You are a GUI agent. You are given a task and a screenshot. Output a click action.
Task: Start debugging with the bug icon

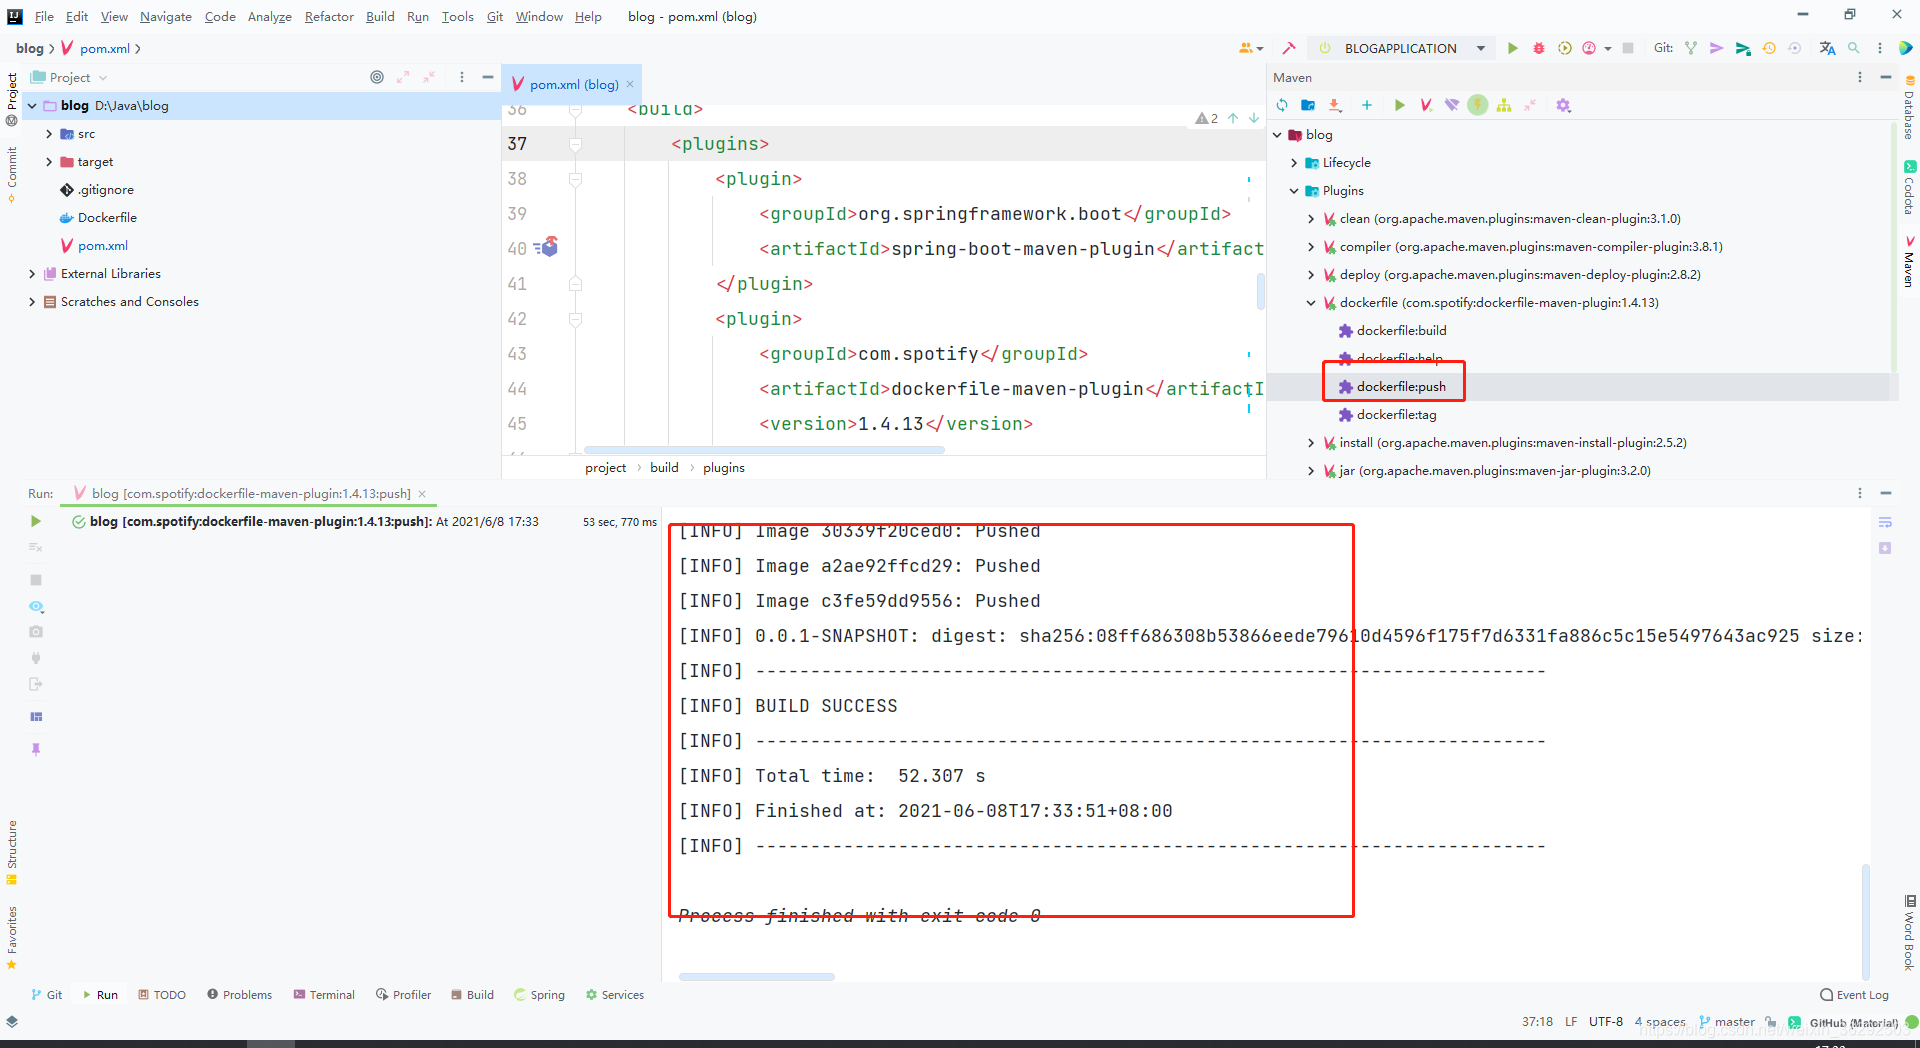(1539, 48)
